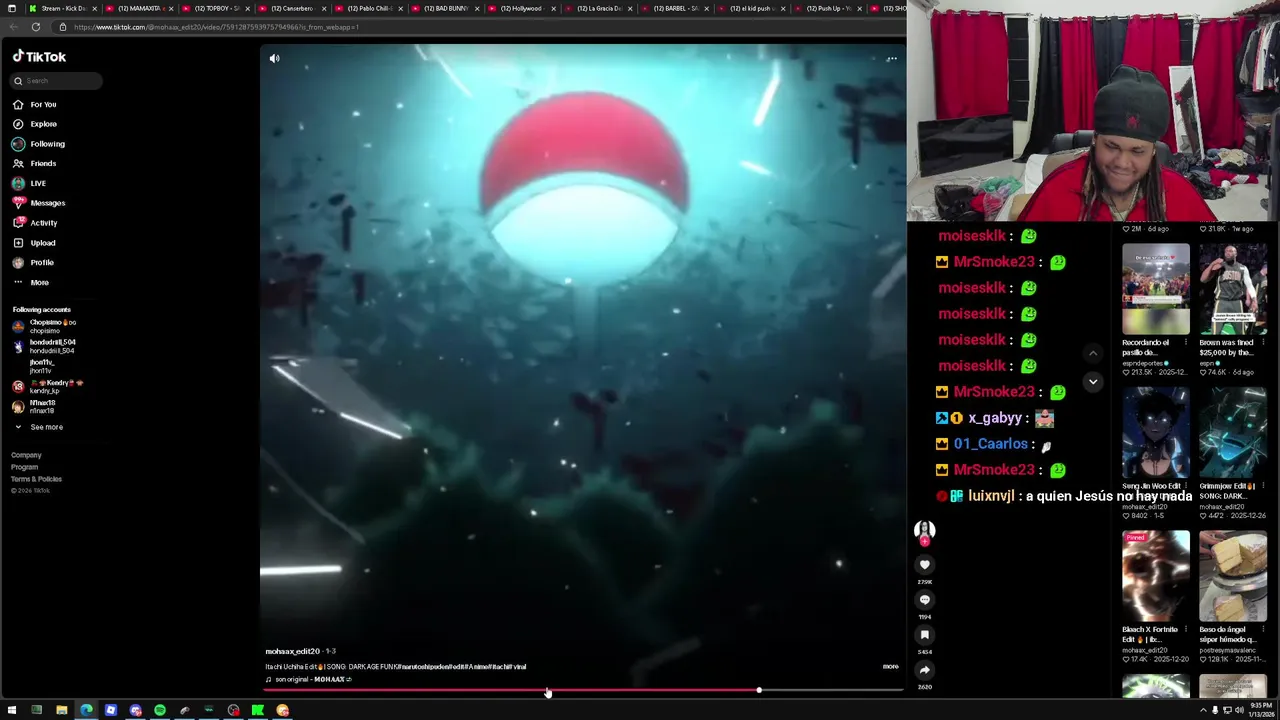Save video to favorites bookmark
This screenshot has height=720, width=1280.
(925, 635)
